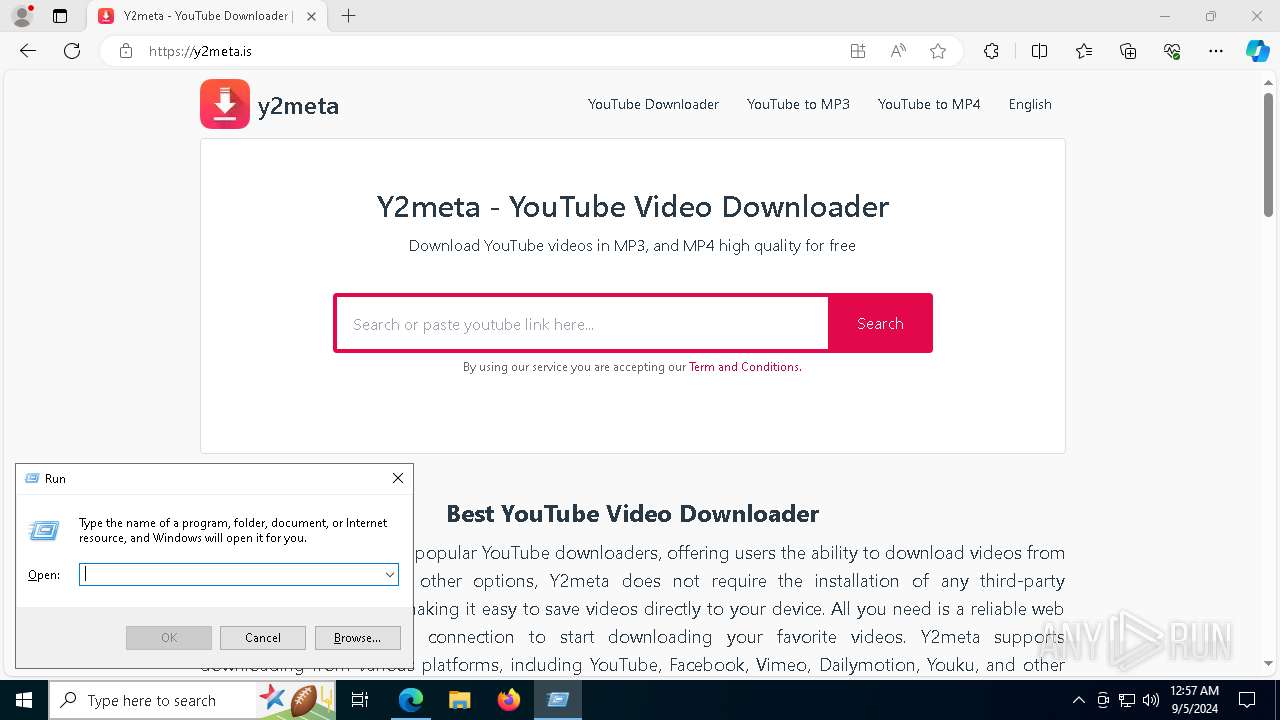This screenshot has height=720, width=1280.
Task: Click the Best YouTube Video Downloader heading
Action: point(633,514)
